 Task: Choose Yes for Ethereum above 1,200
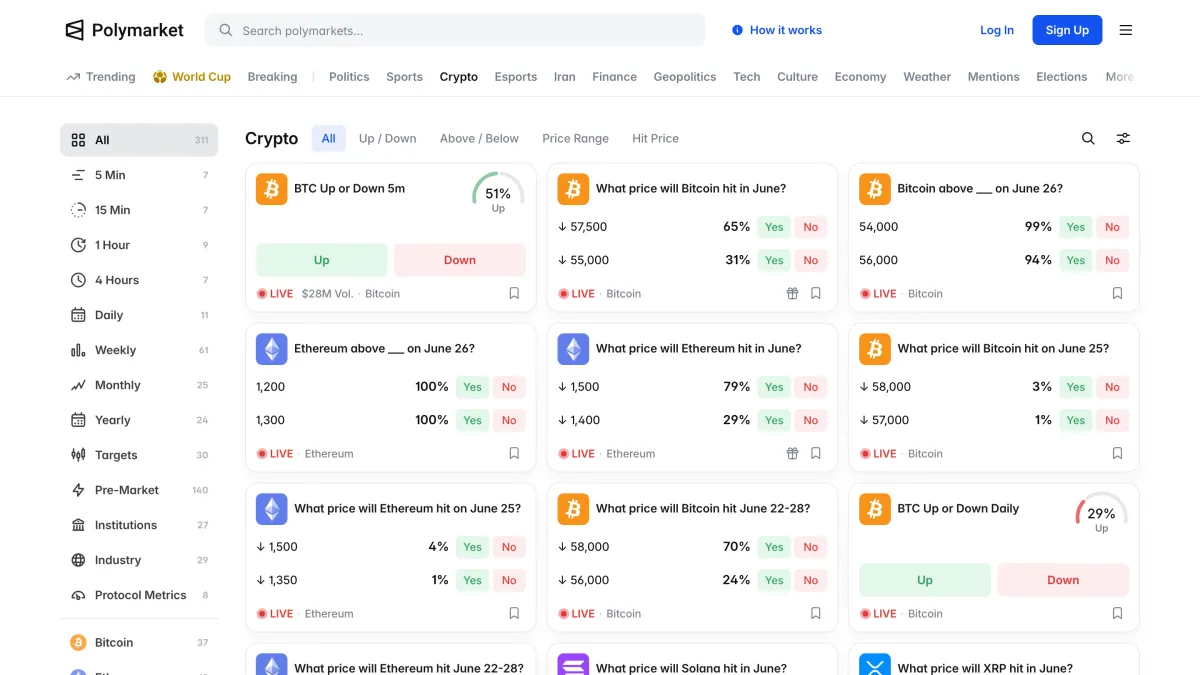473,387
